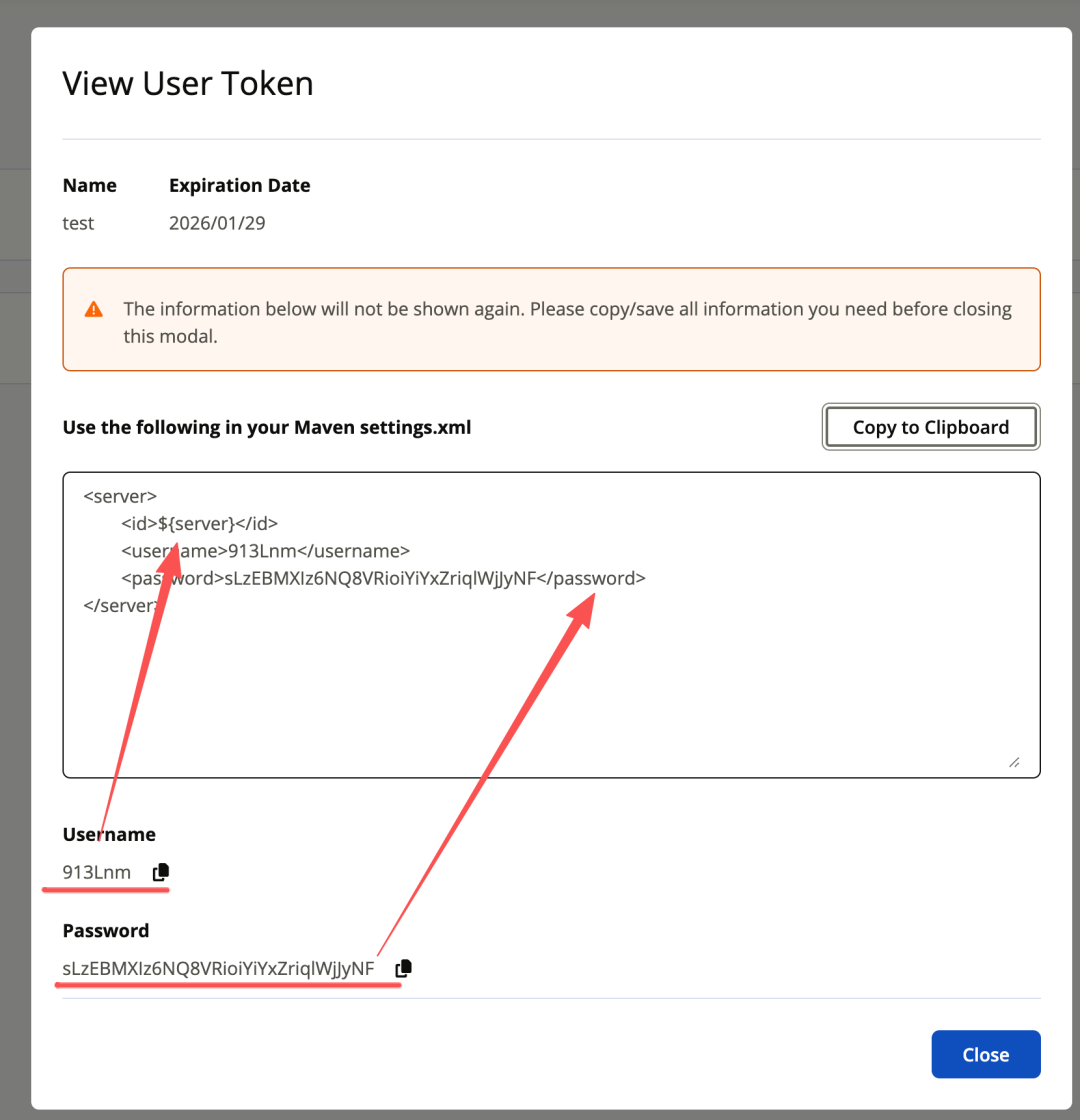The height and width of the screenshot is (1120, 1080).
Task: Click the expiration date 2026/01/29
Action: coord(217,224)
